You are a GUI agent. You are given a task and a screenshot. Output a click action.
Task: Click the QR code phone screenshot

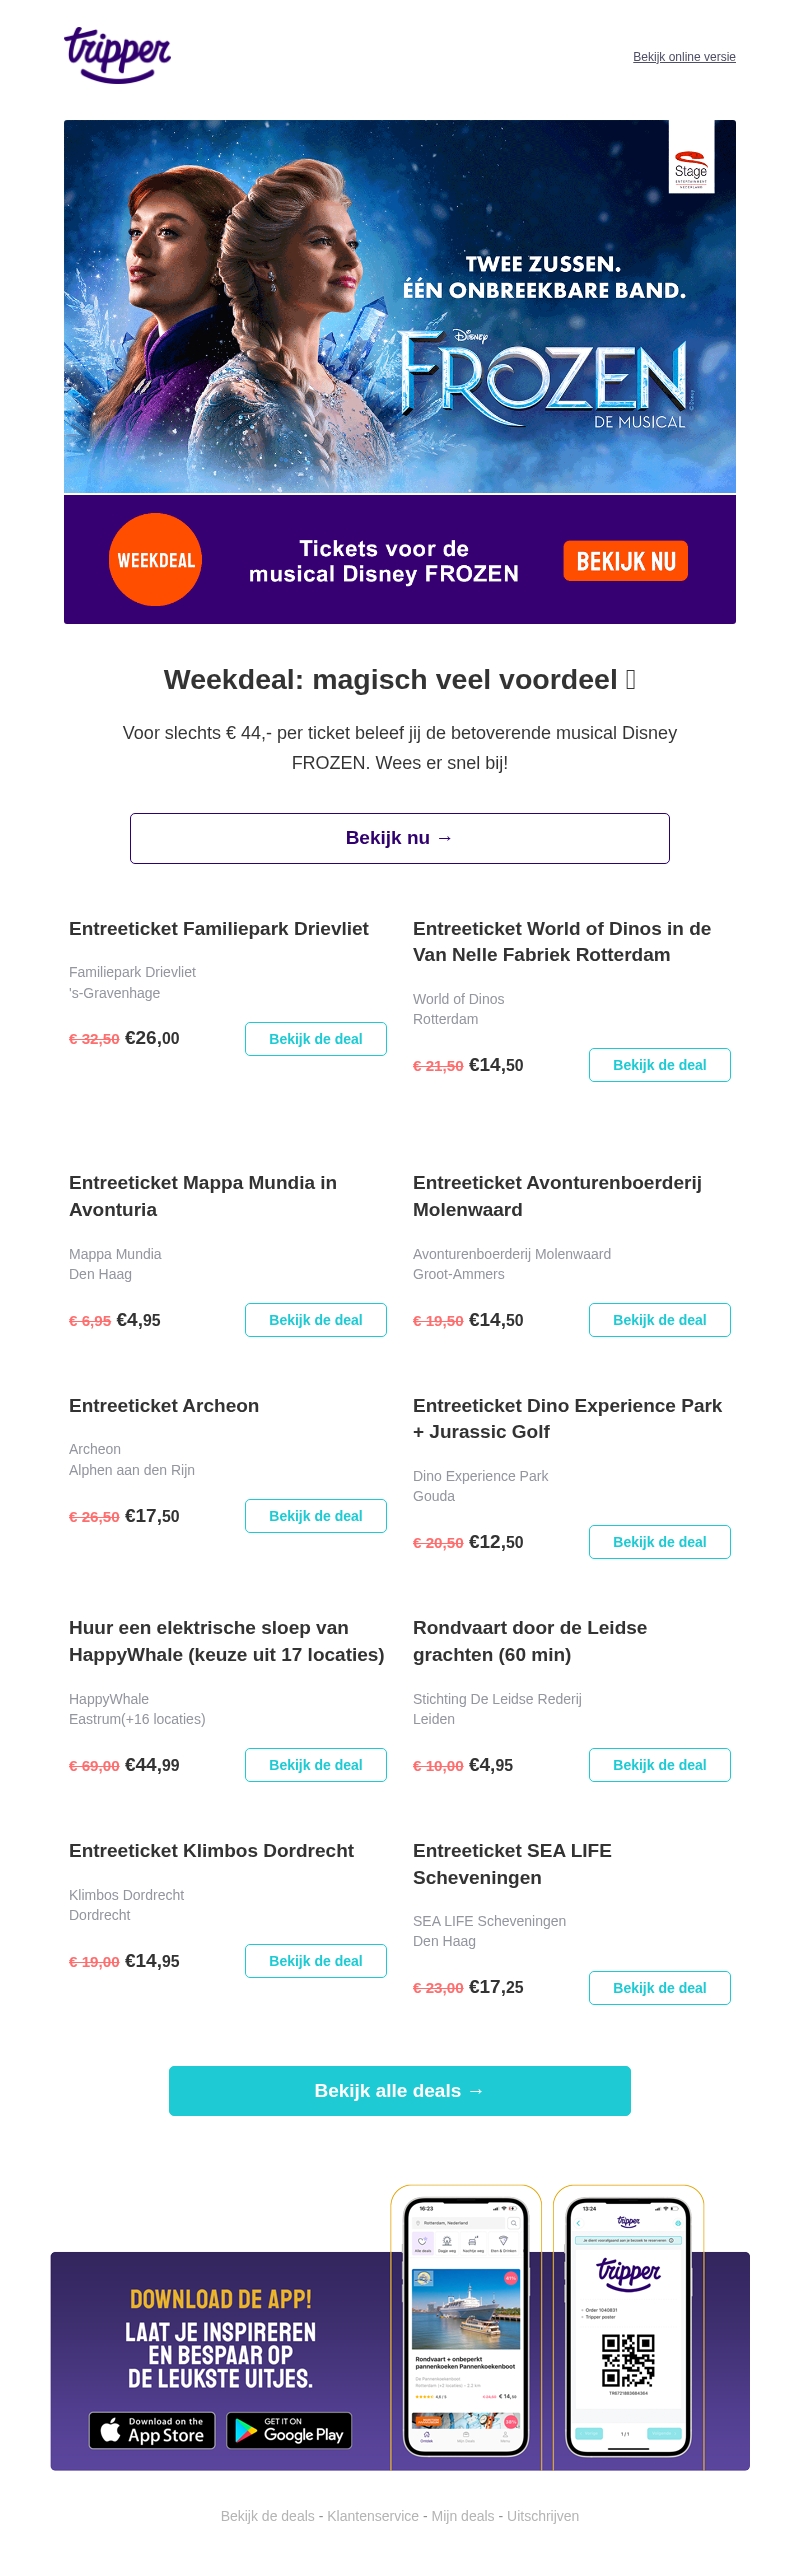628,2326
